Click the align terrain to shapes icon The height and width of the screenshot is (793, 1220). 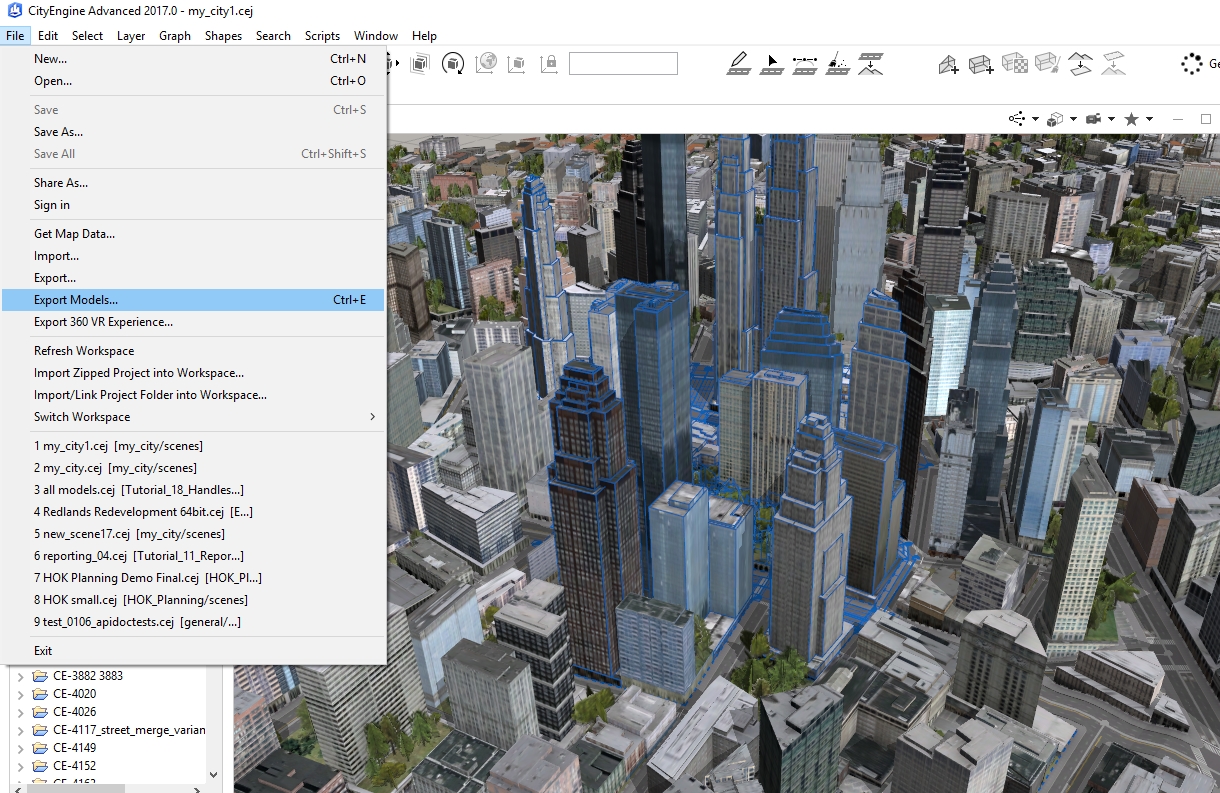(1080, 64)
